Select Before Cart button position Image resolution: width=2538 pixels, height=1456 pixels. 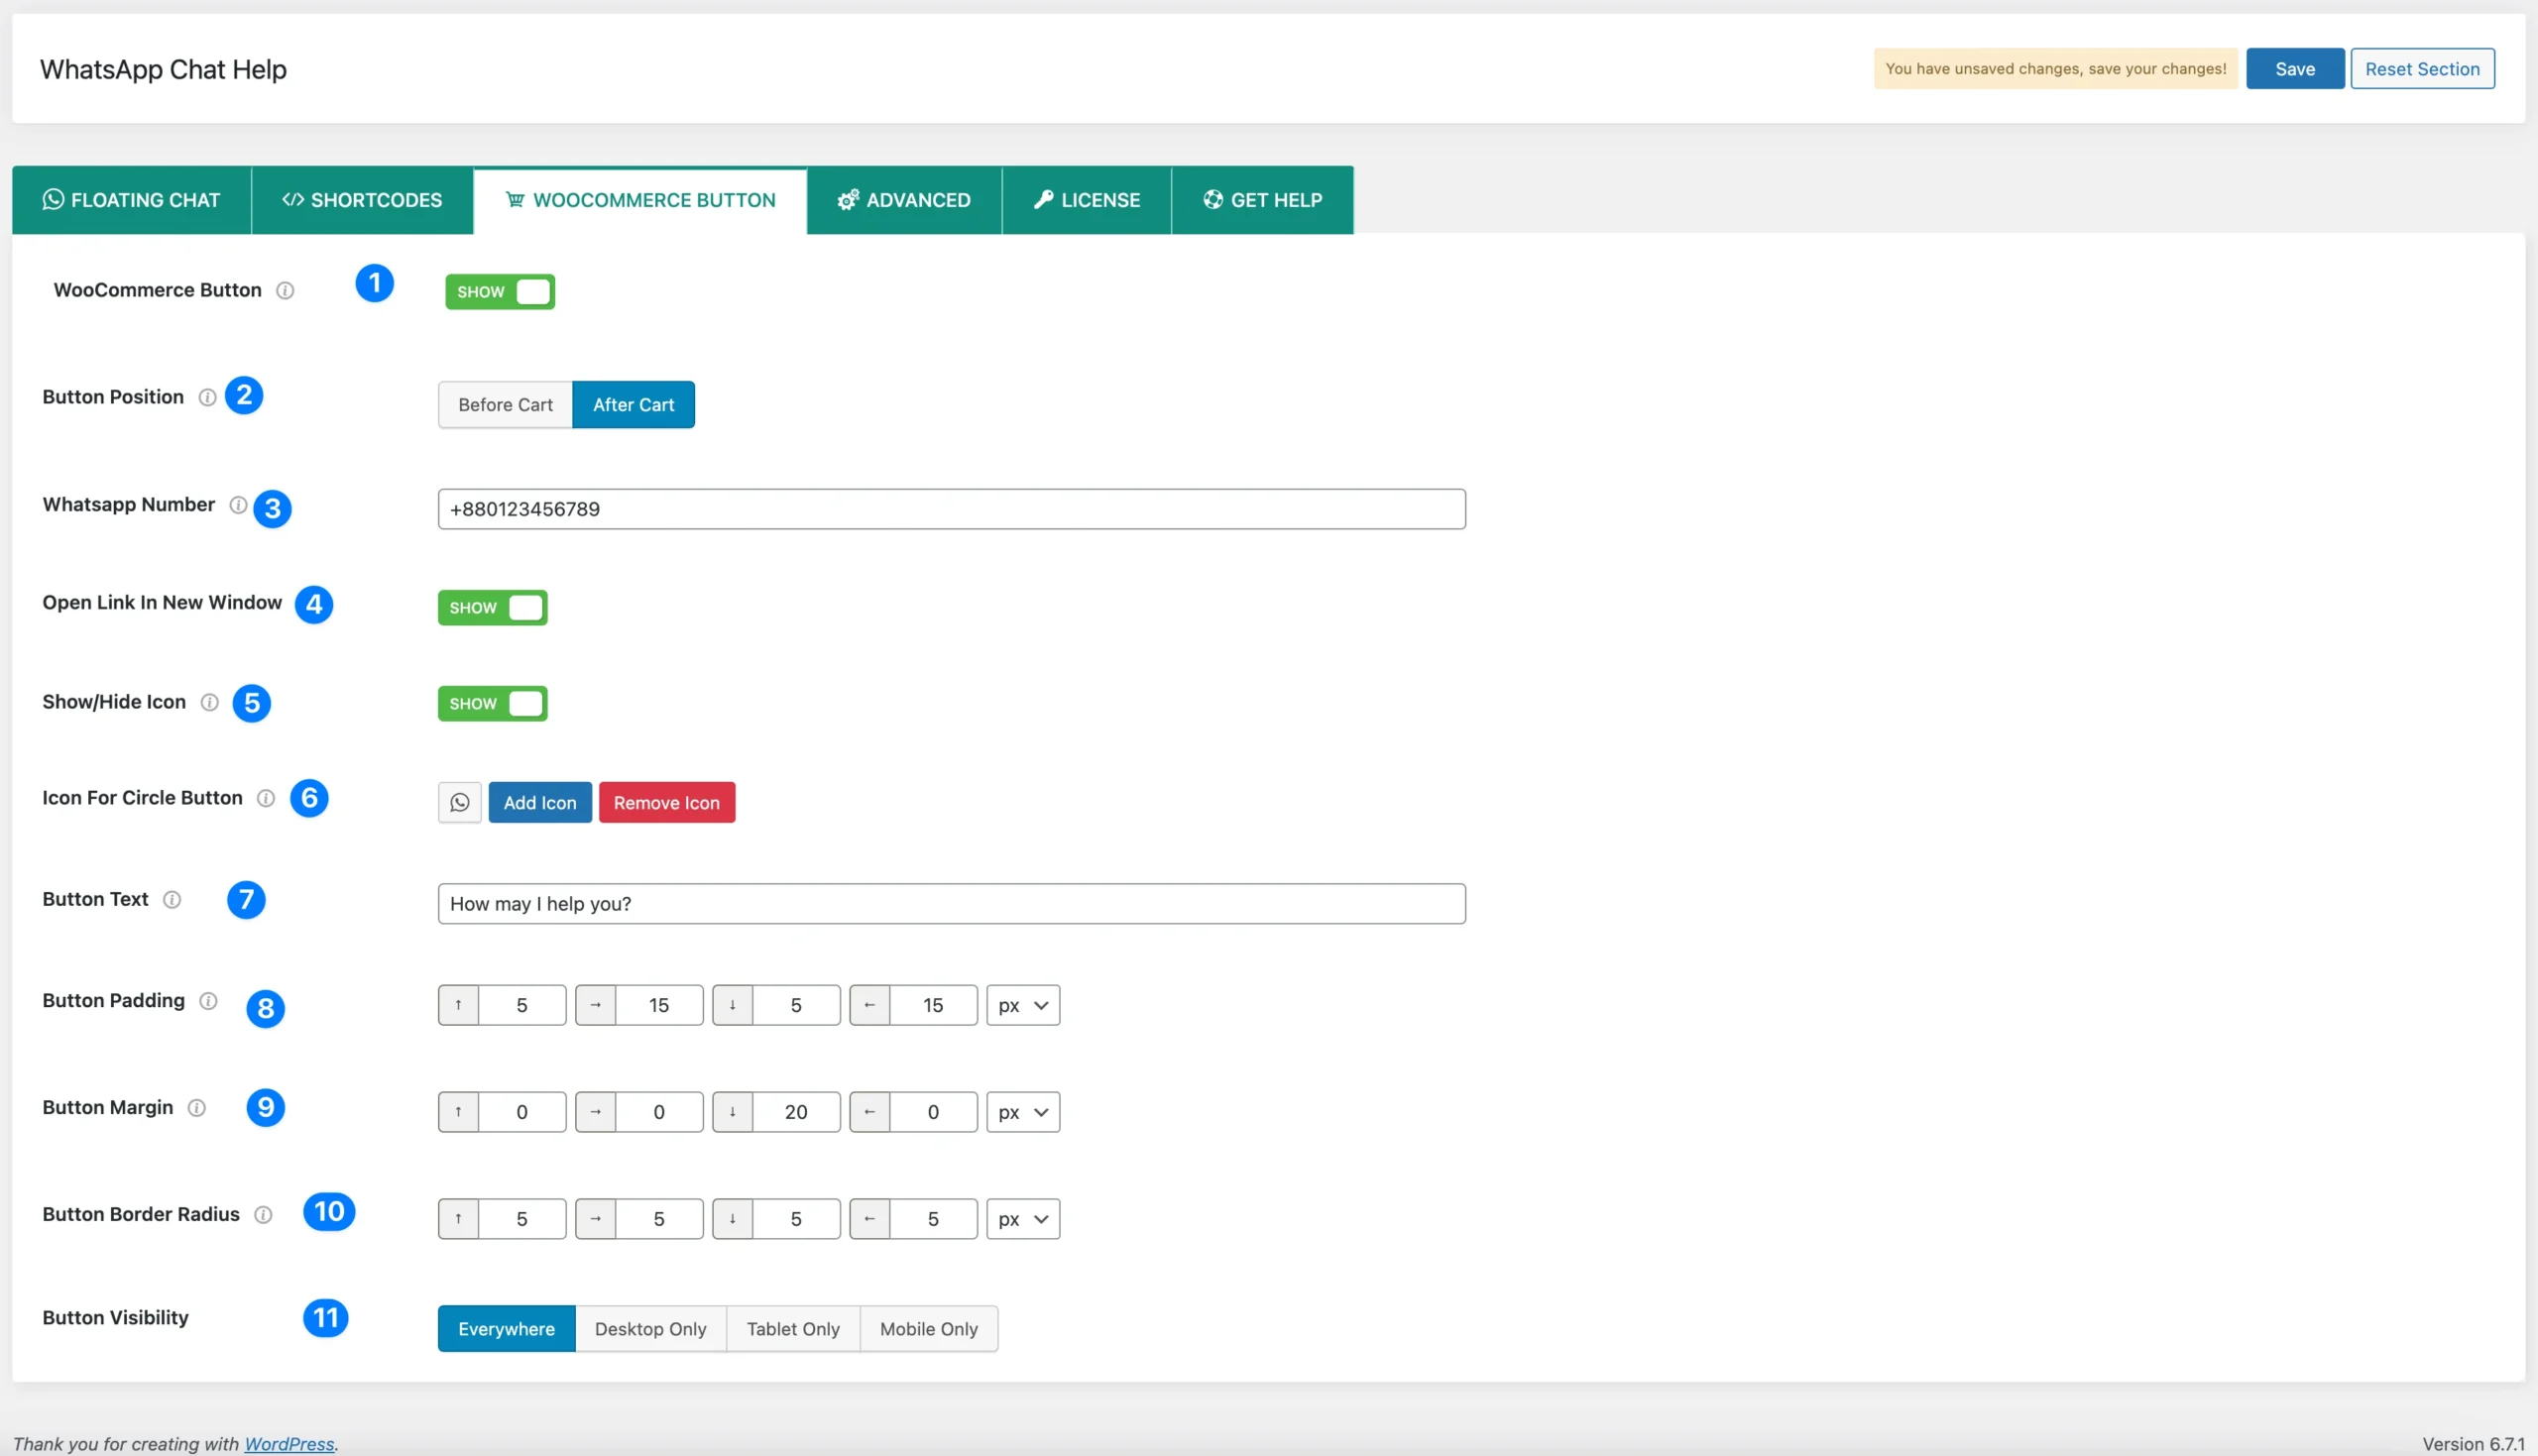pyautogui.click(x=505, y=405)
